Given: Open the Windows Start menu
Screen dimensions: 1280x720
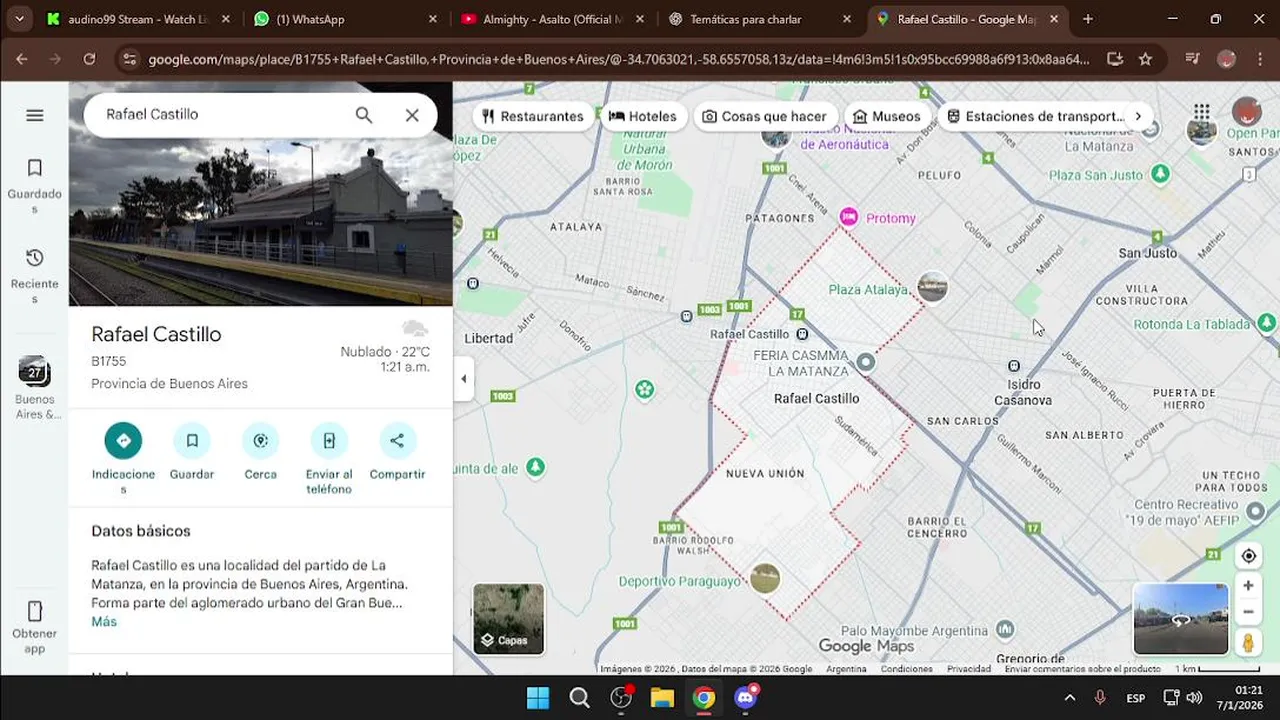Looking at the screenshot, I should click(x=538, y=697).
